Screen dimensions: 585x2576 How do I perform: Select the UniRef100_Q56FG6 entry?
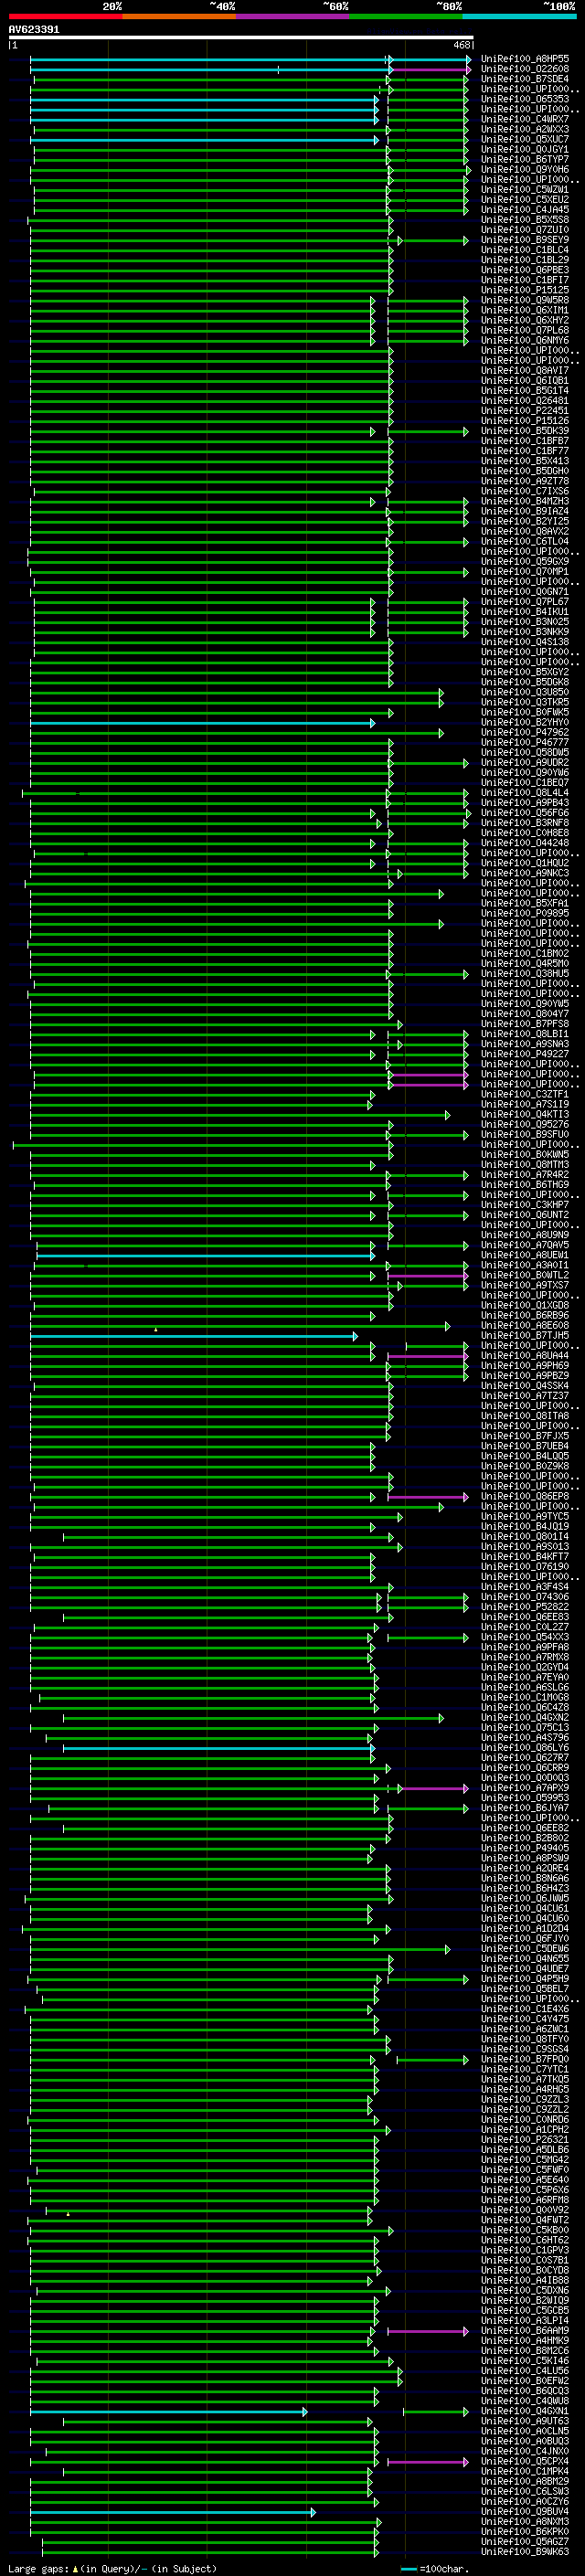(x=525, y=813)
